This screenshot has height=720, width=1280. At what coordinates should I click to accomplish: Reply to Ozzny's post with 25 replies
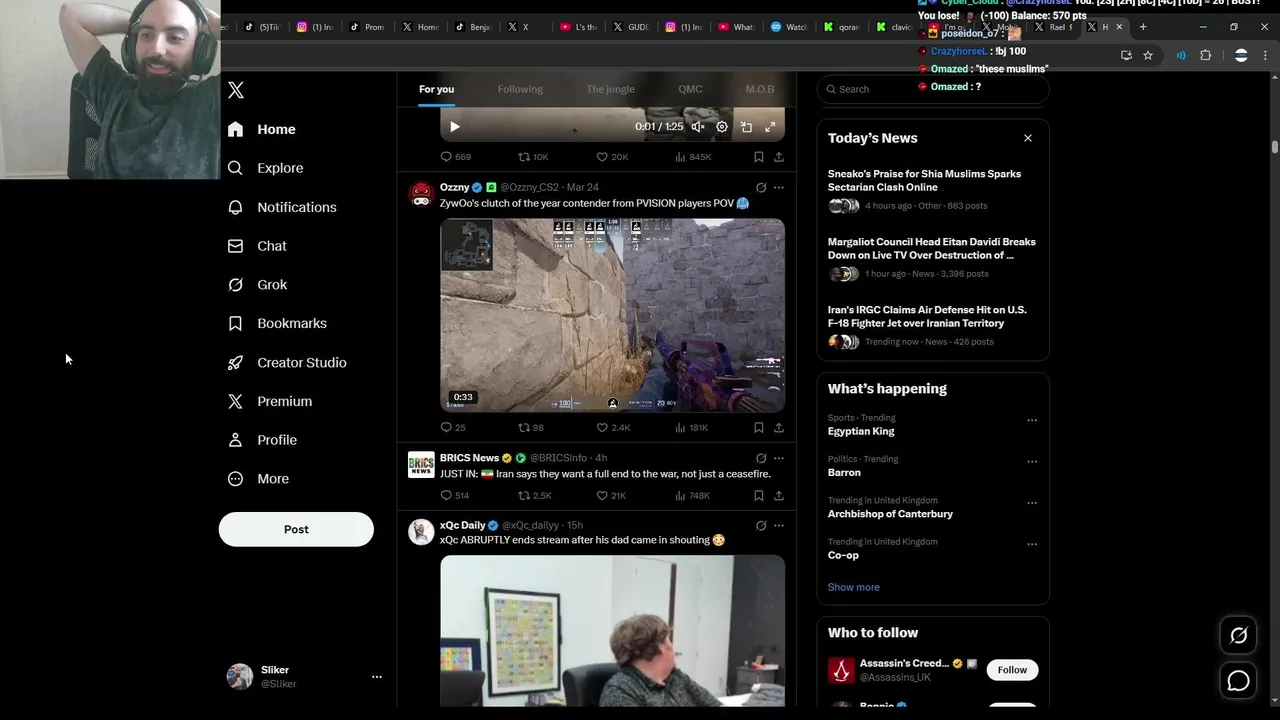pos(453,428)
